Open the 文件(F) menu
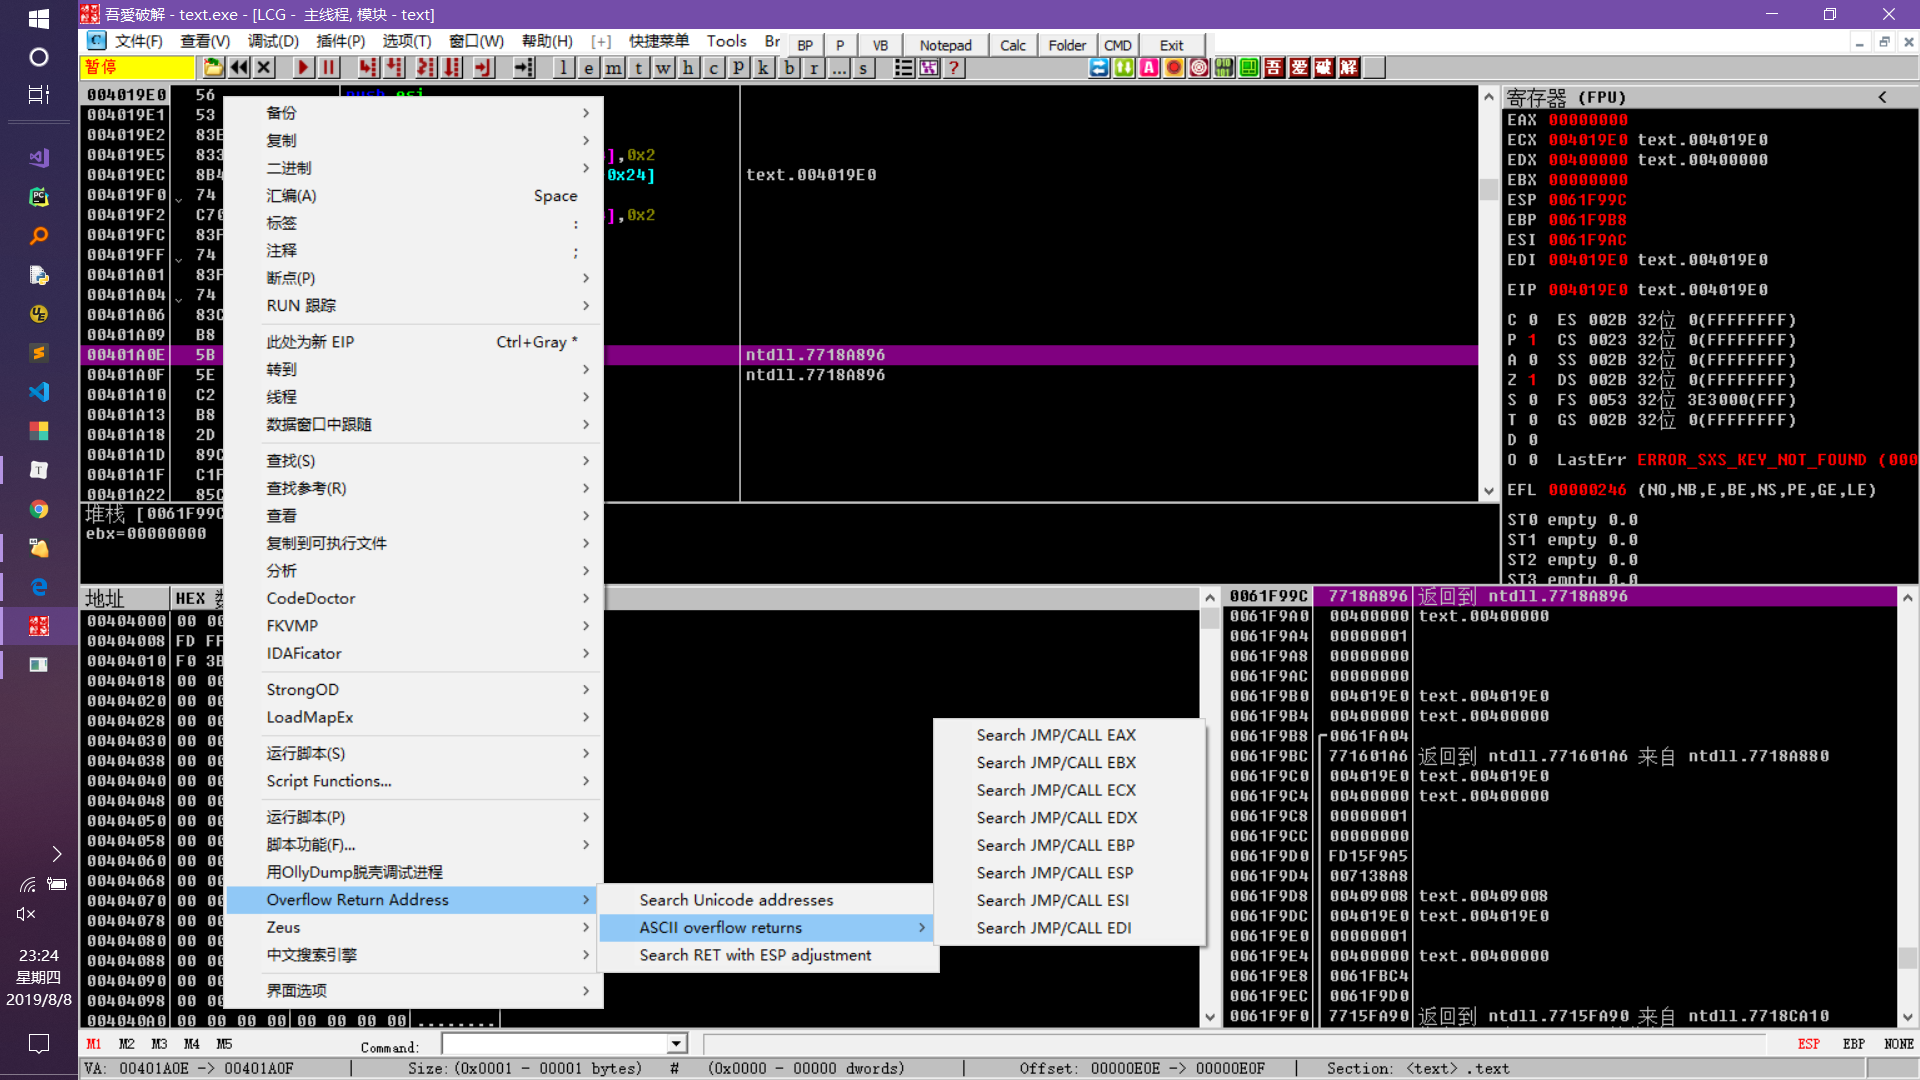This screenshot has width=1920, height=1080. point(138,41)
